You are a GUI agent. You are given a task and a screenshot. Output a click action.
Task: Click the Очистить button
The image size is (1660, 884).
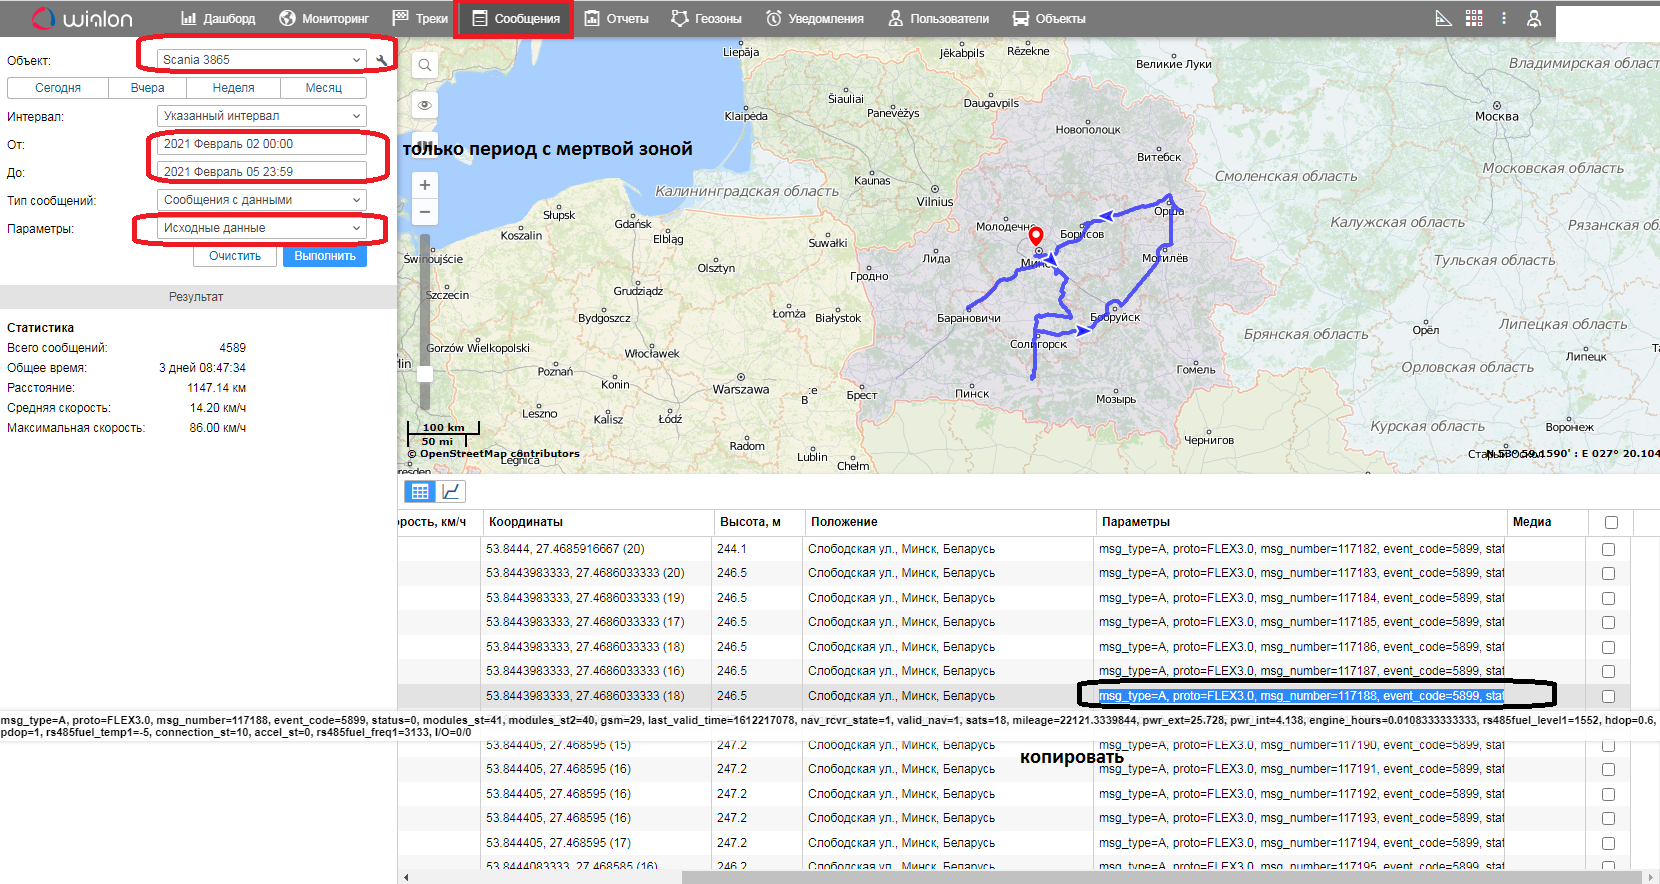click(x=235, y=256)
